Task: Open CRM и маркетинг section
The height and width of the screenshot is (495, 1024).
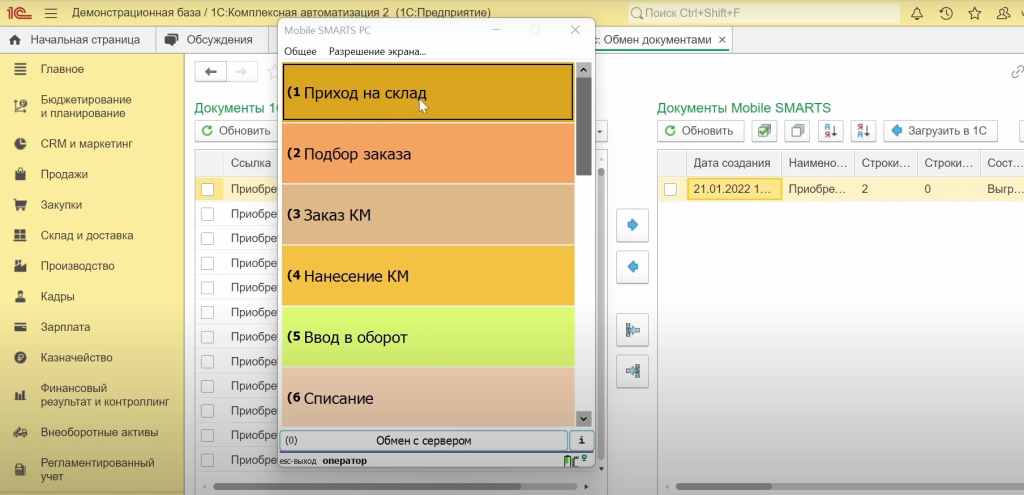Action: [x=86, y=144]
